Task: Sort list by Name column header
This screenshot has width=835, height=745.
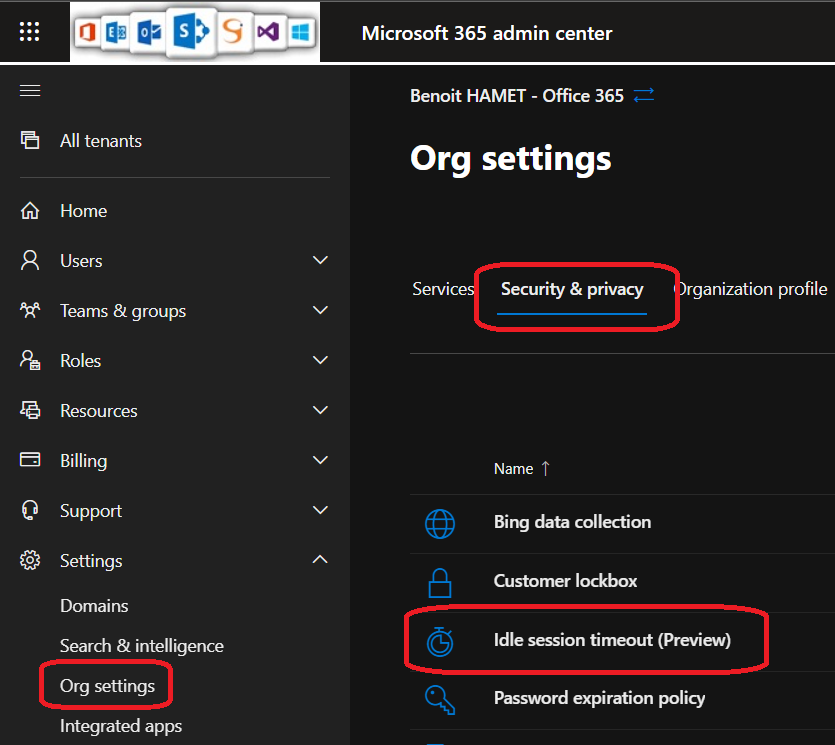Action: [x=513, y=469]
